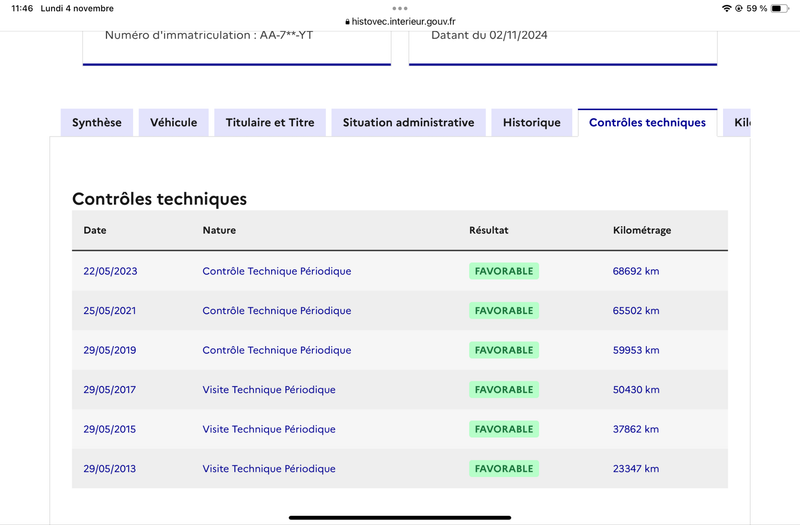
Task: Click the Date column header
Action: [x=95, y=230]
